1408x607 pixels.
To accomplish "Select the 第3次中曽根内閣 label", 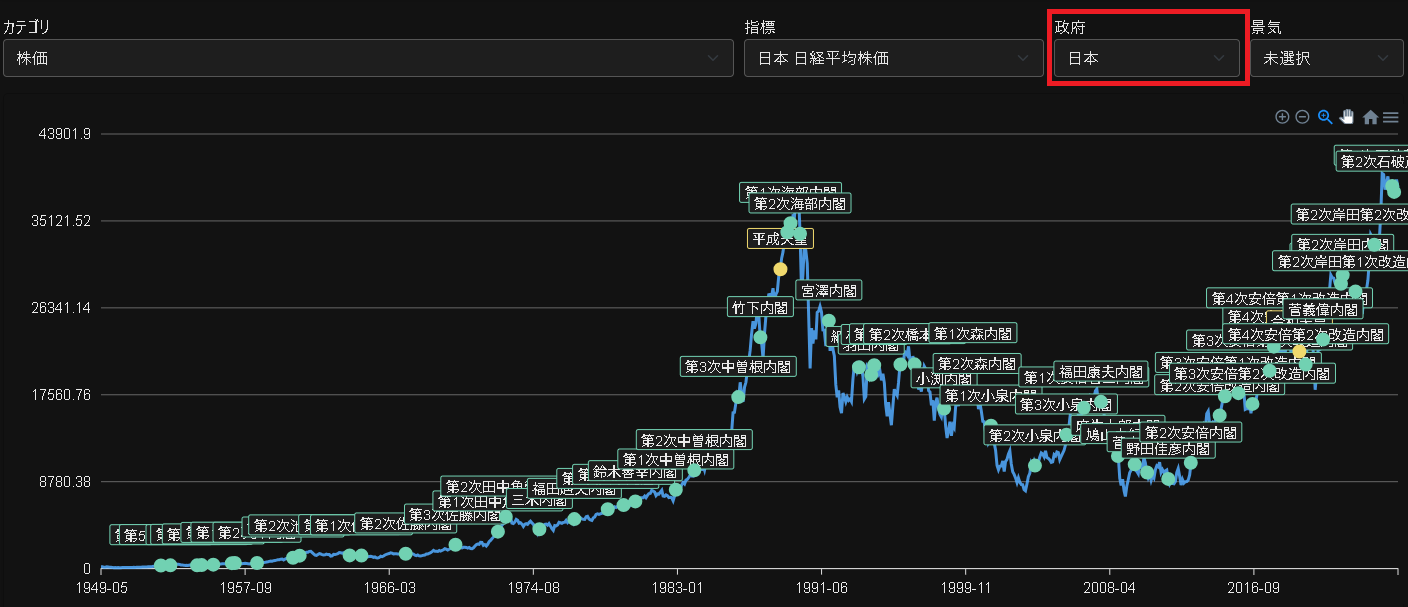I will (738, 366).
